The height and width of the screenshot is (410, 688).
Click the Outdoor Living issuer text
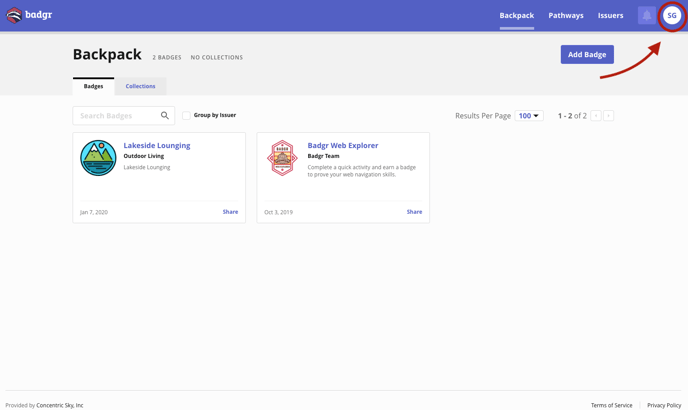click(x=143, y=156)
